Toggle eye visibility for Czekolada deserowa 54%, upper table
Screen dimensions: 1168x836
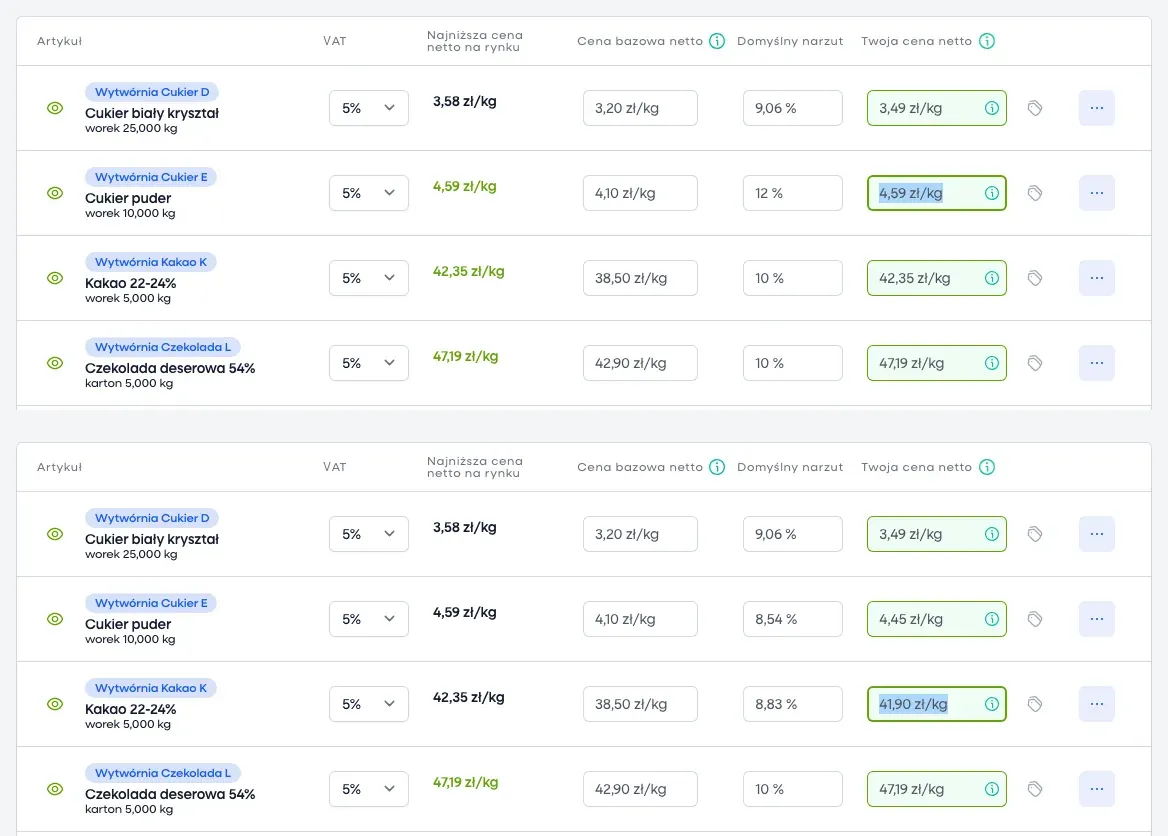pos(55,363)
